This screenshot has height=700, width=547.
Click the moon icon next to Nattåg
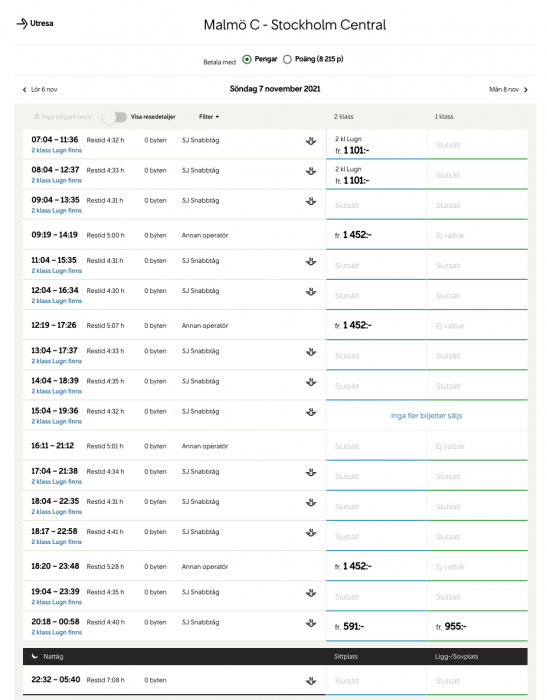tap(35, 656)
